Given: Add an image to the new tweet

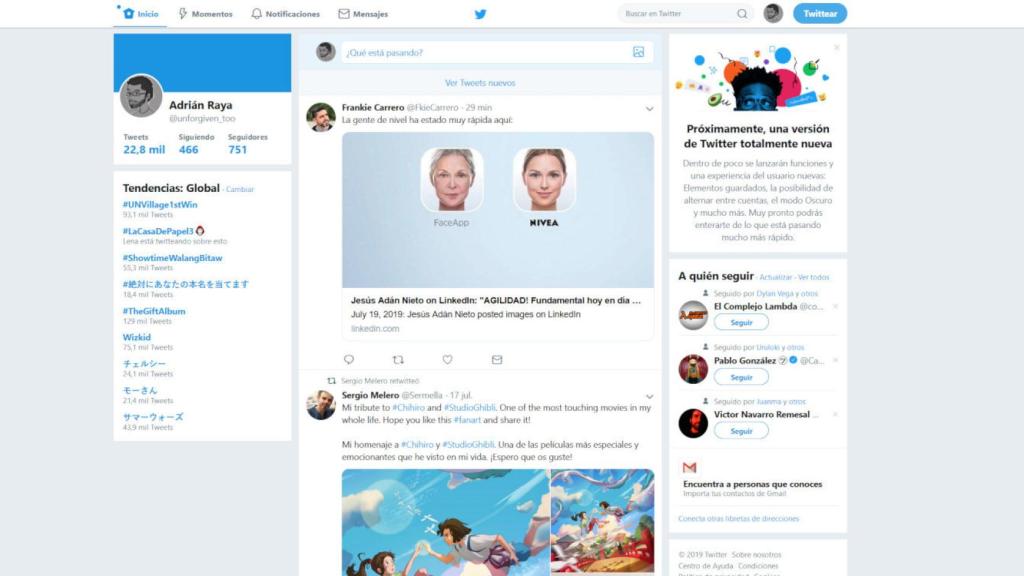Looking at the screenshot, I should pyautogui.click(x=638, y=52).
